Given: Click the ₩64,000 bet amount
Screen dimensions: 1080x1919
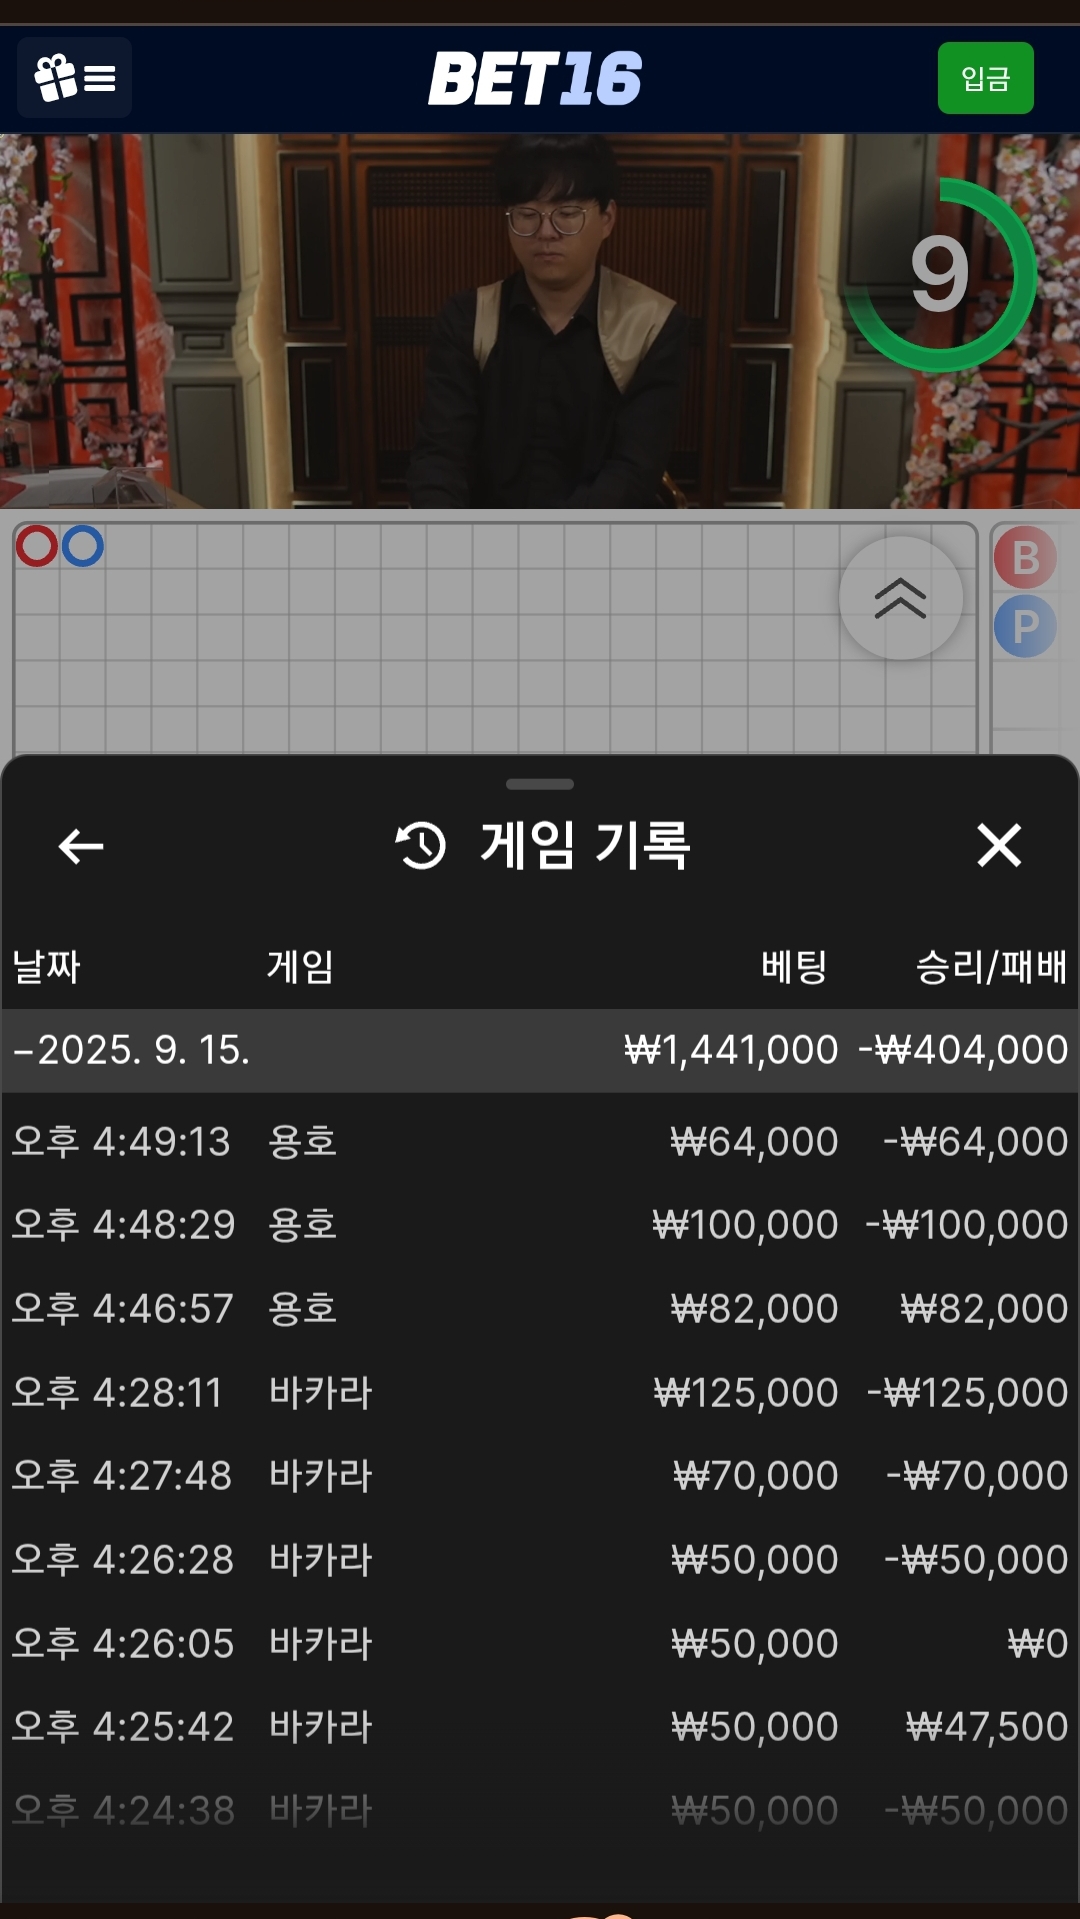Looking at the screenshot, I should coord(754,1141).
